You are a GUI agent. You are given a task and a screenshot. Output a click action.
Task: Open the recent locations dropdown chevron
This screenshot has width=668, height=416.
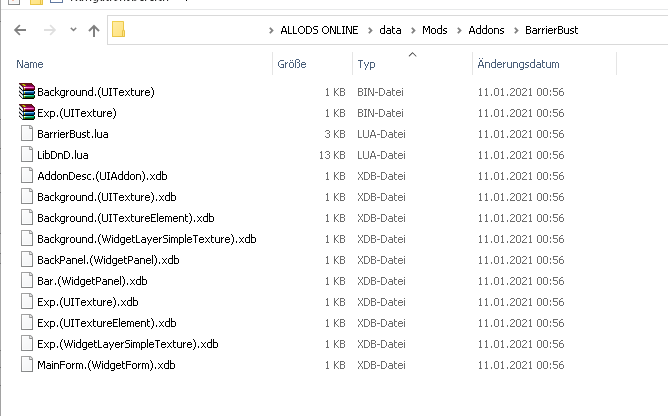71,31
